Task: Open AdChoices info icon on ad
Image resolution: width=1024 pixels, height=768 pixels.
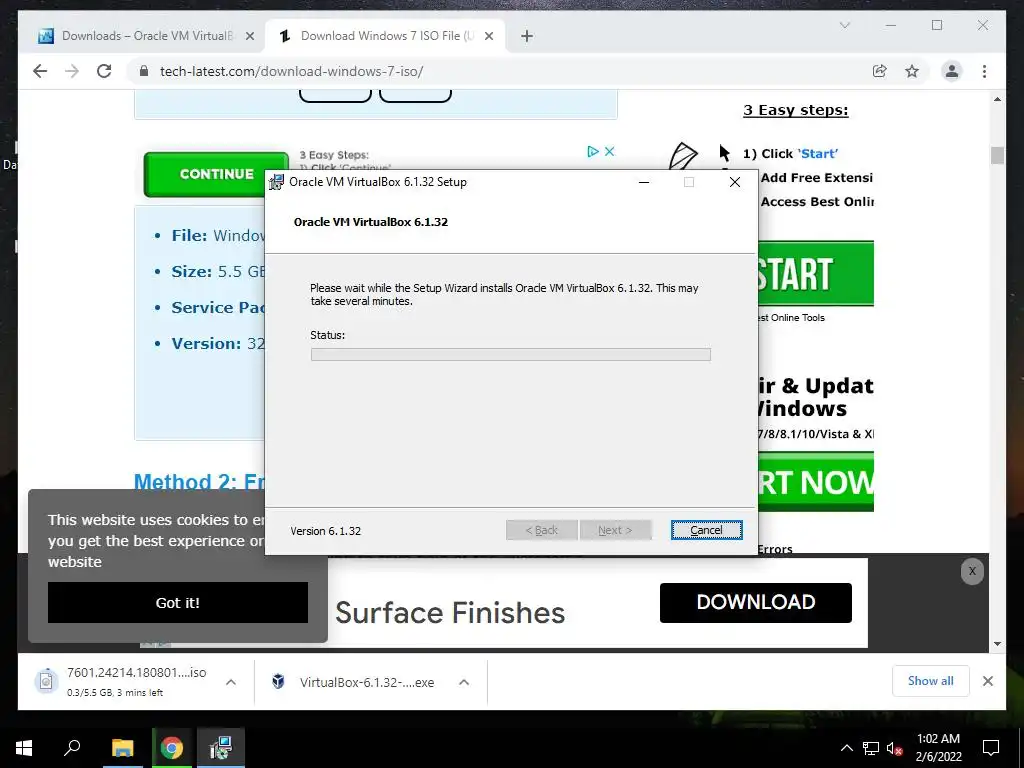Action: coord(593,152)
